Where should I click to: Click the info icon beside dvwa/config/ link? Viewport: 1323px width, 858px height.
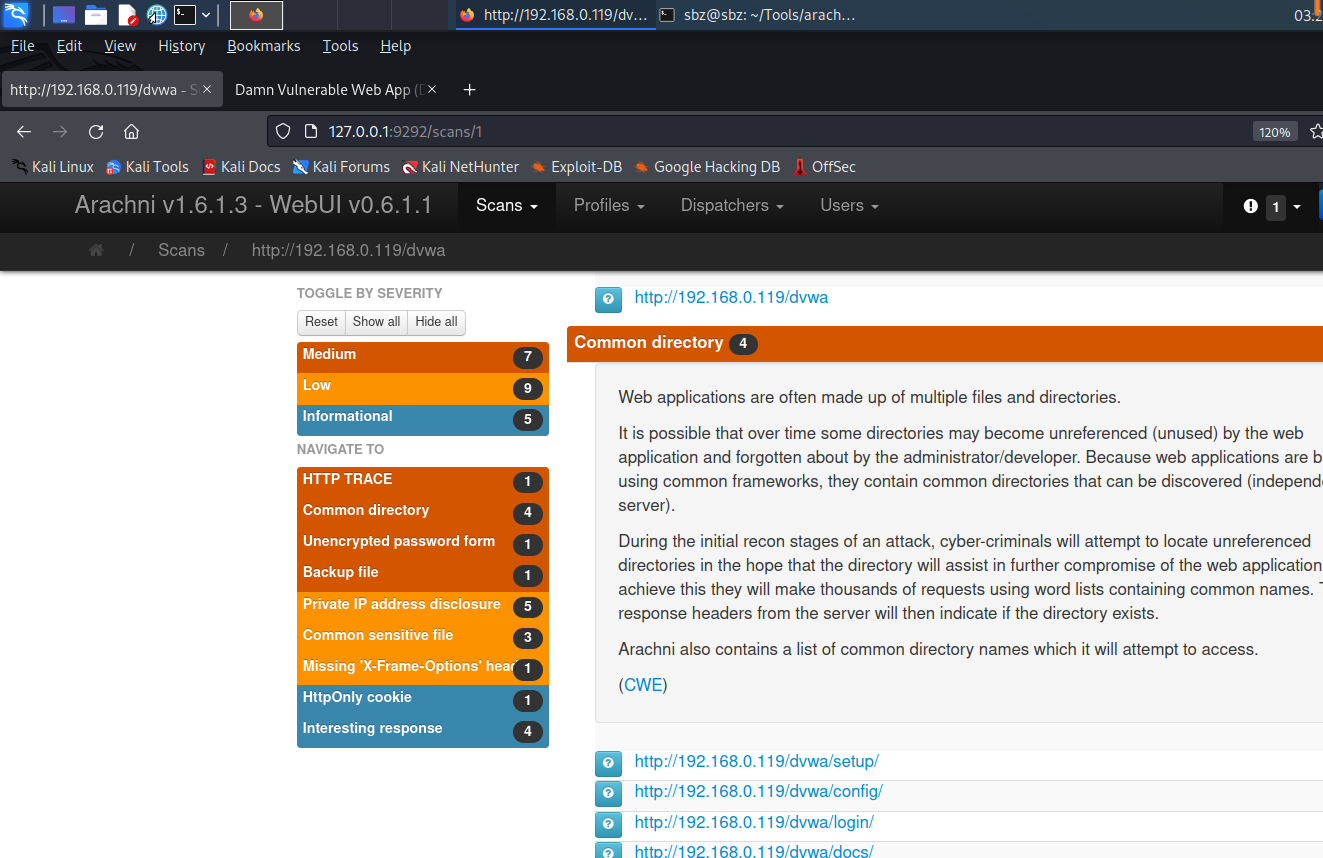click(608, 793)
